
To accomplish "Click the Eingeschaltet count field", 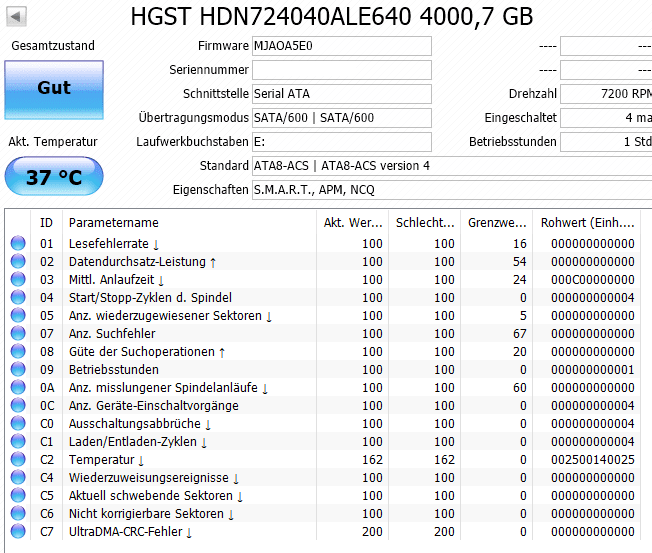I will [x=606, y=118].
